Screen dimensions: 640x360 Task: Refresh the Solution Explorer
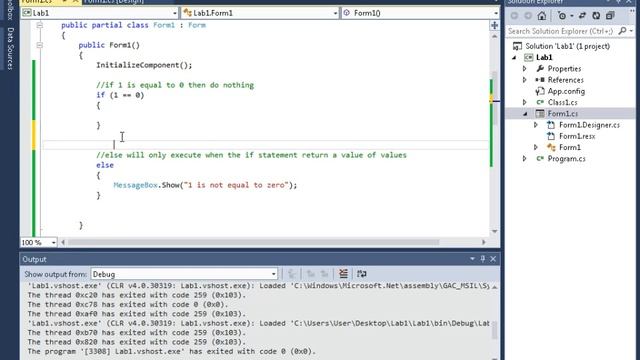pyautogui.click(x=596, y=16)
